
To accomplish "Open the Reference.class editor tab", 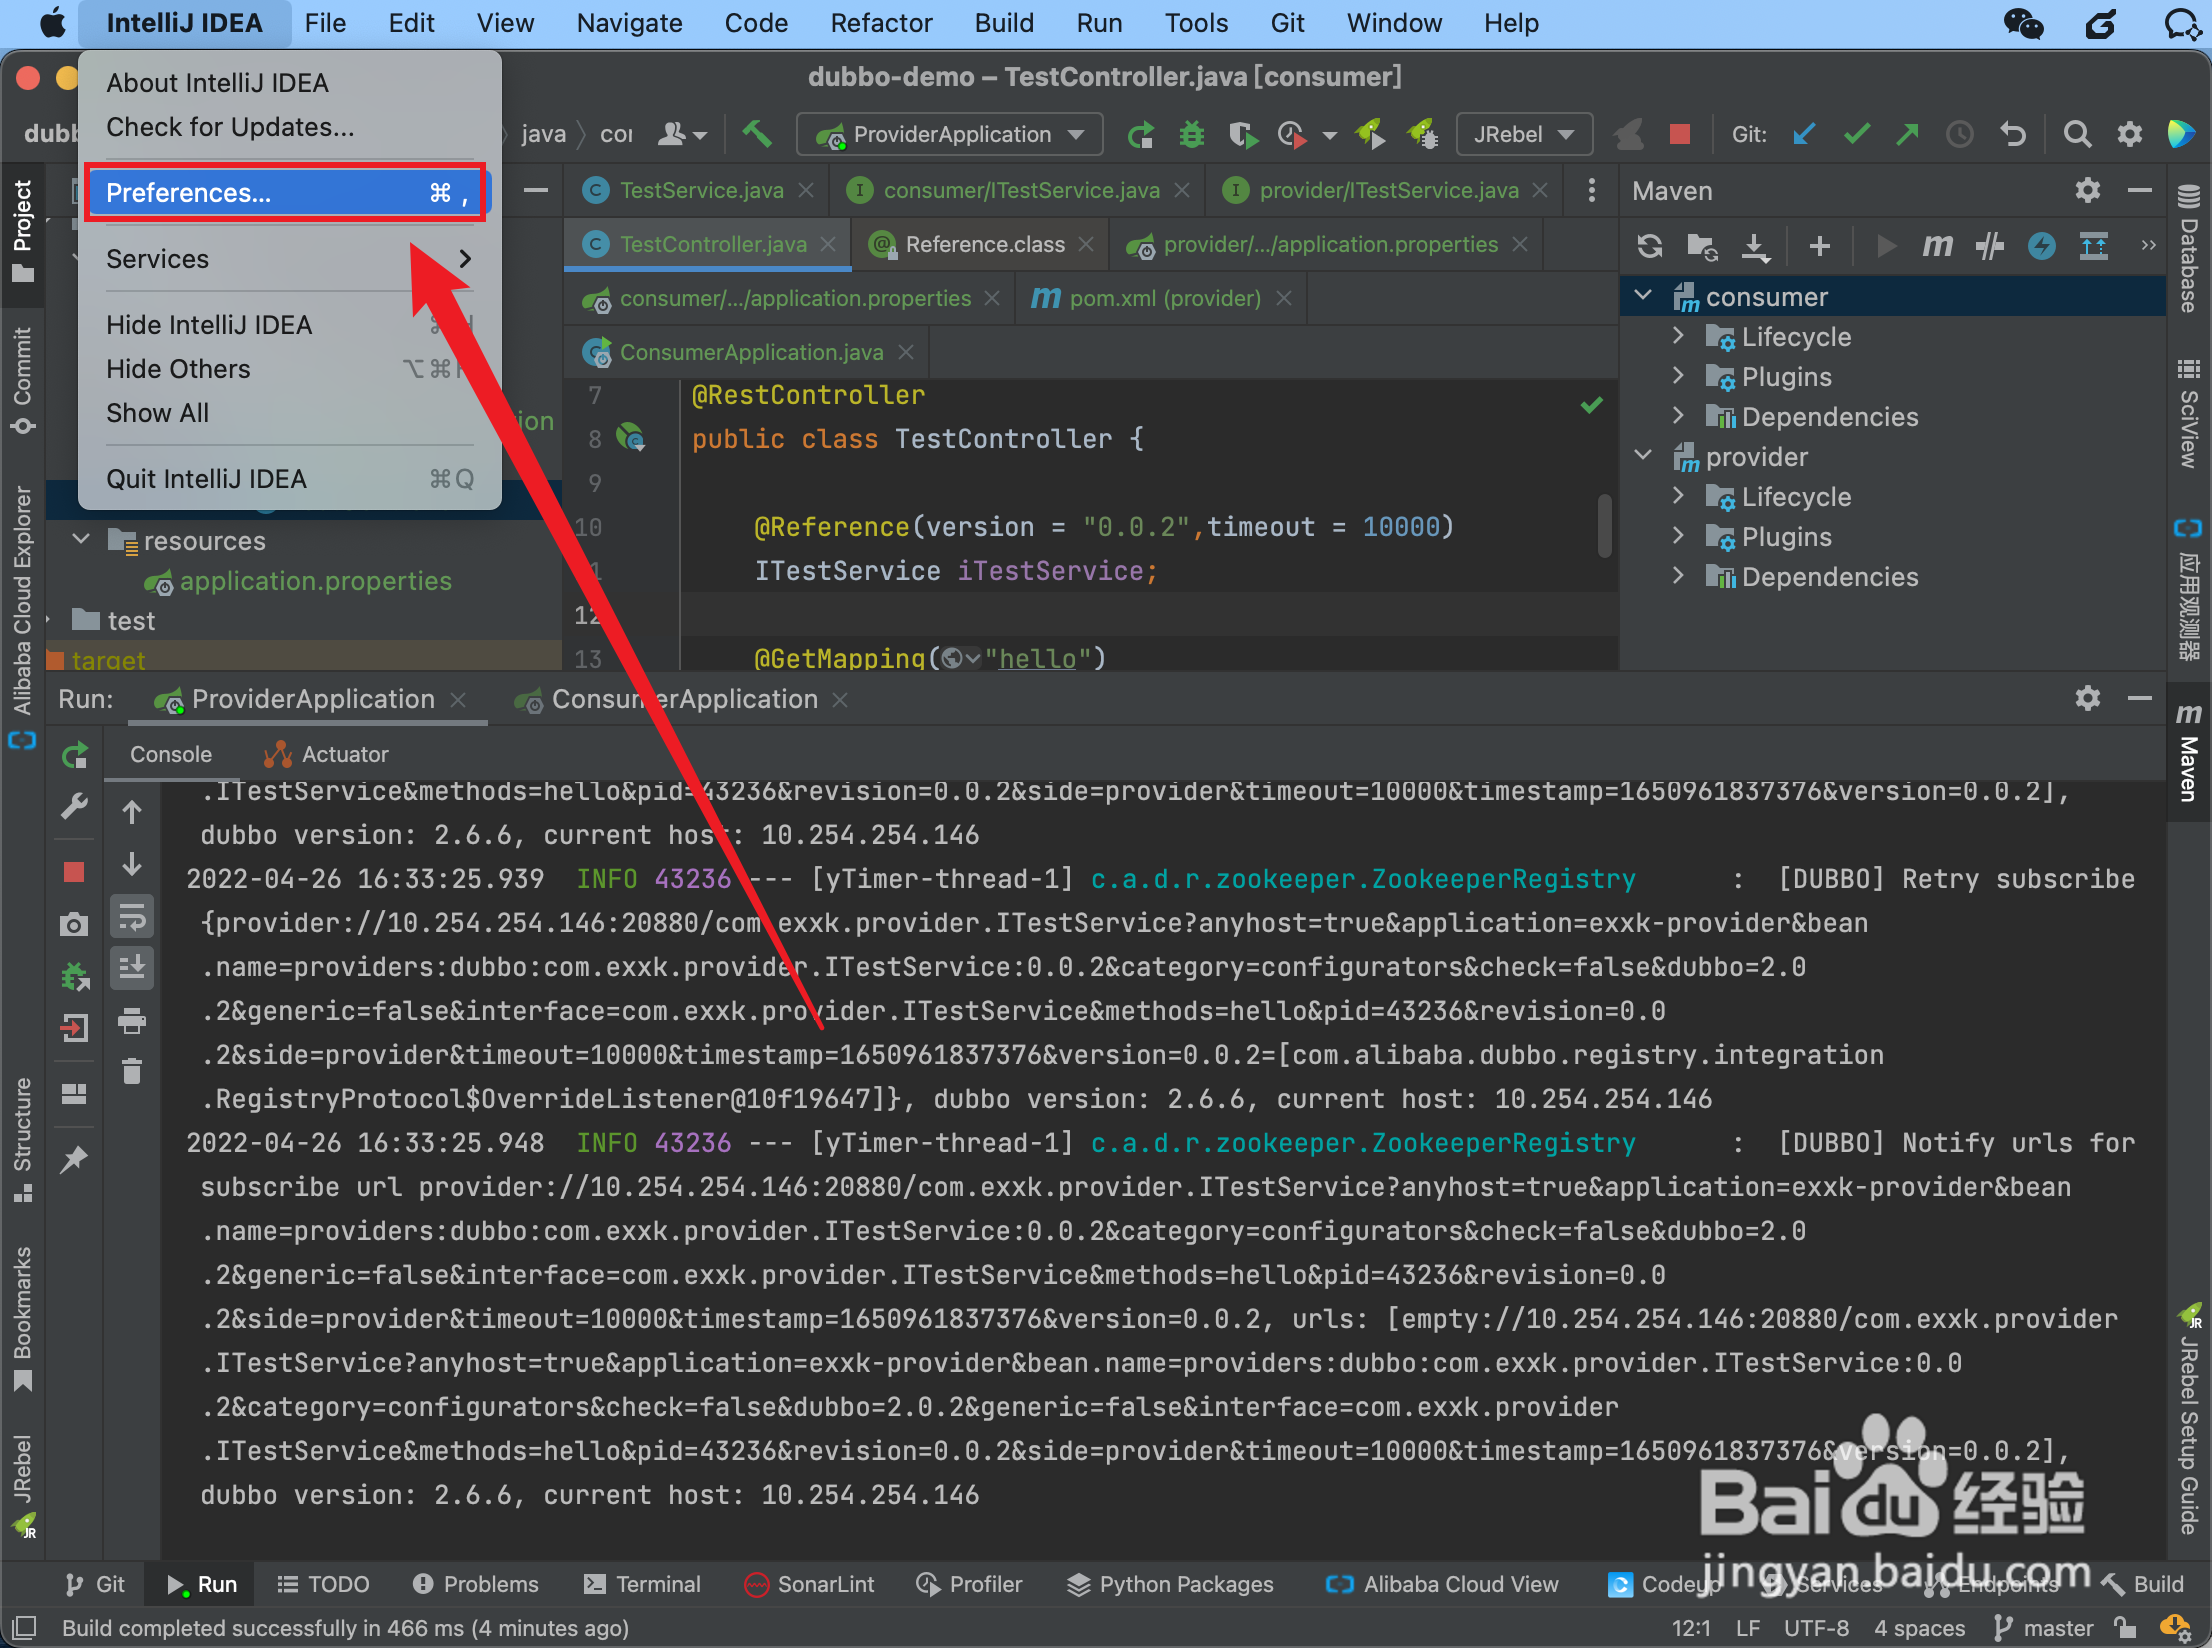I will click(x=984, y=244).
